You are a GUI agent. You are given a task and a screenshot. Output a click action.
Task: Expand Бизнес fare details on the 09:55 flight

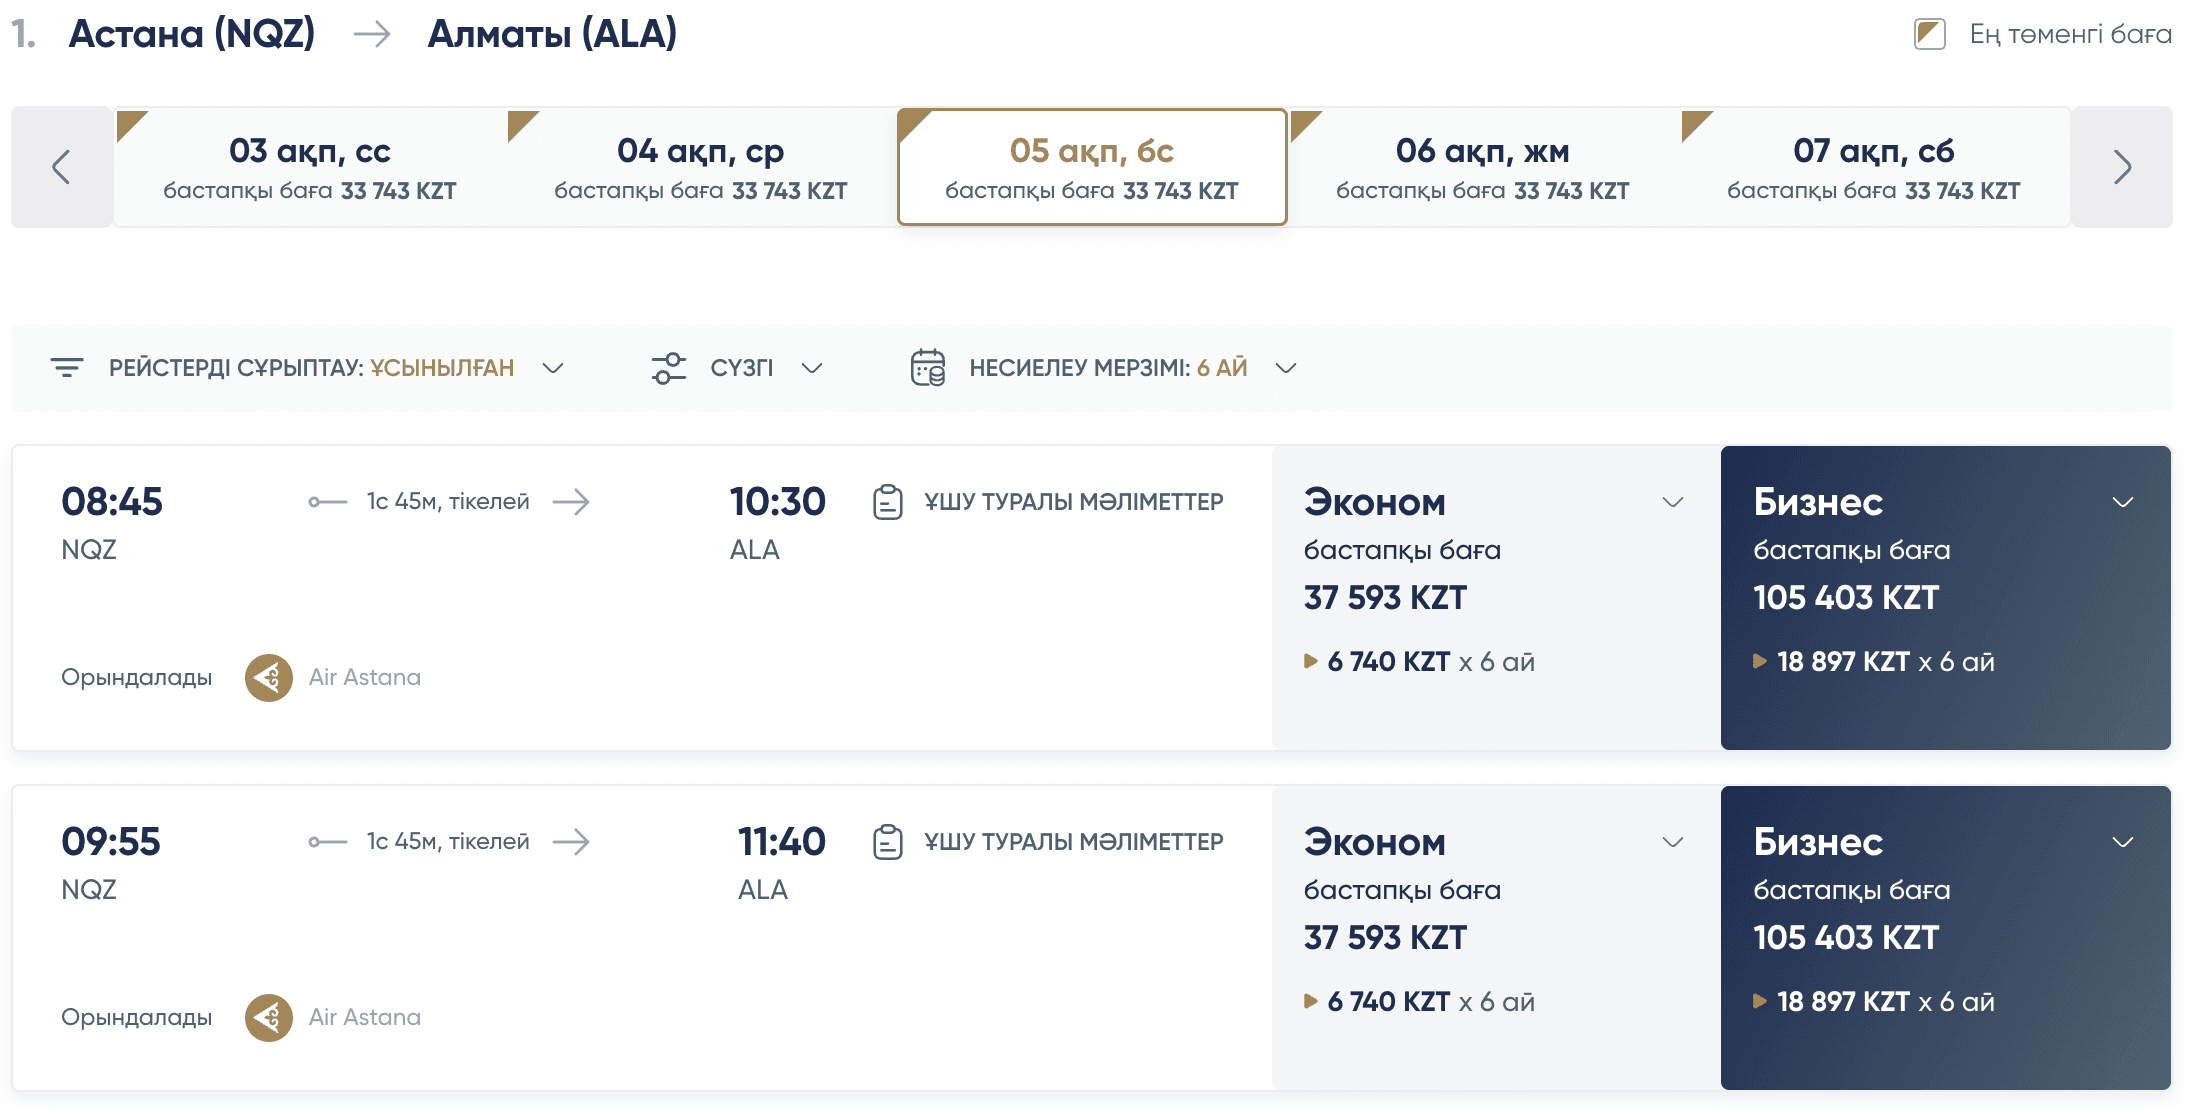(x=2124, y=842)
